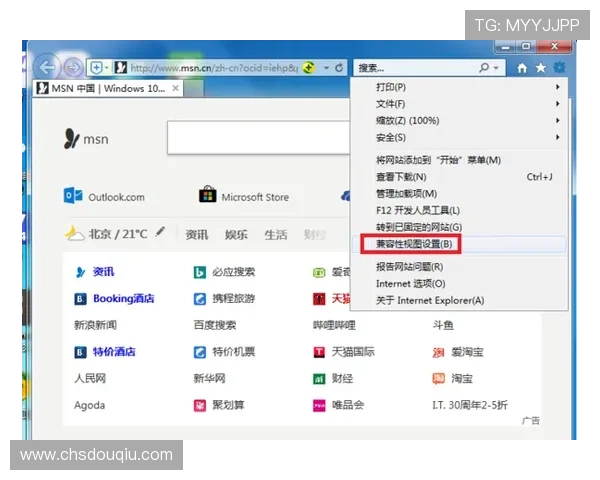Open the 人民网 link

click(90, 379)
